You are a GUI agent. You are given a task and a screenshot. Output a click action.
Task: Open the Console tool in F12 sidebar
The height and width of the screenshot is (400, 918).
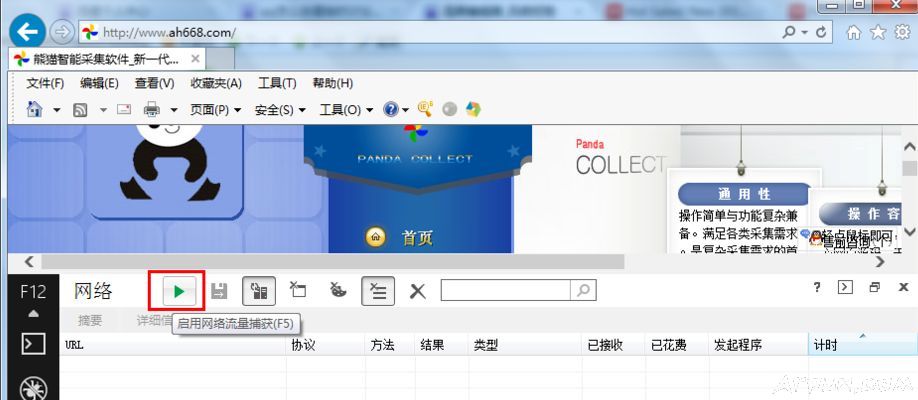click(x=33, y=344)
